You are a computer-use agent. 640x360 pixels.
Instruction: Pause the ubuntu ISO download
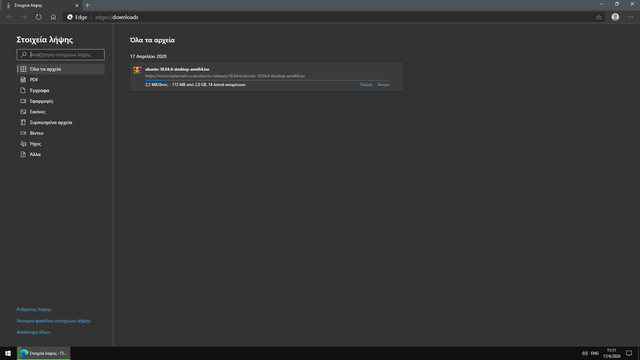(x=366, y=84)
